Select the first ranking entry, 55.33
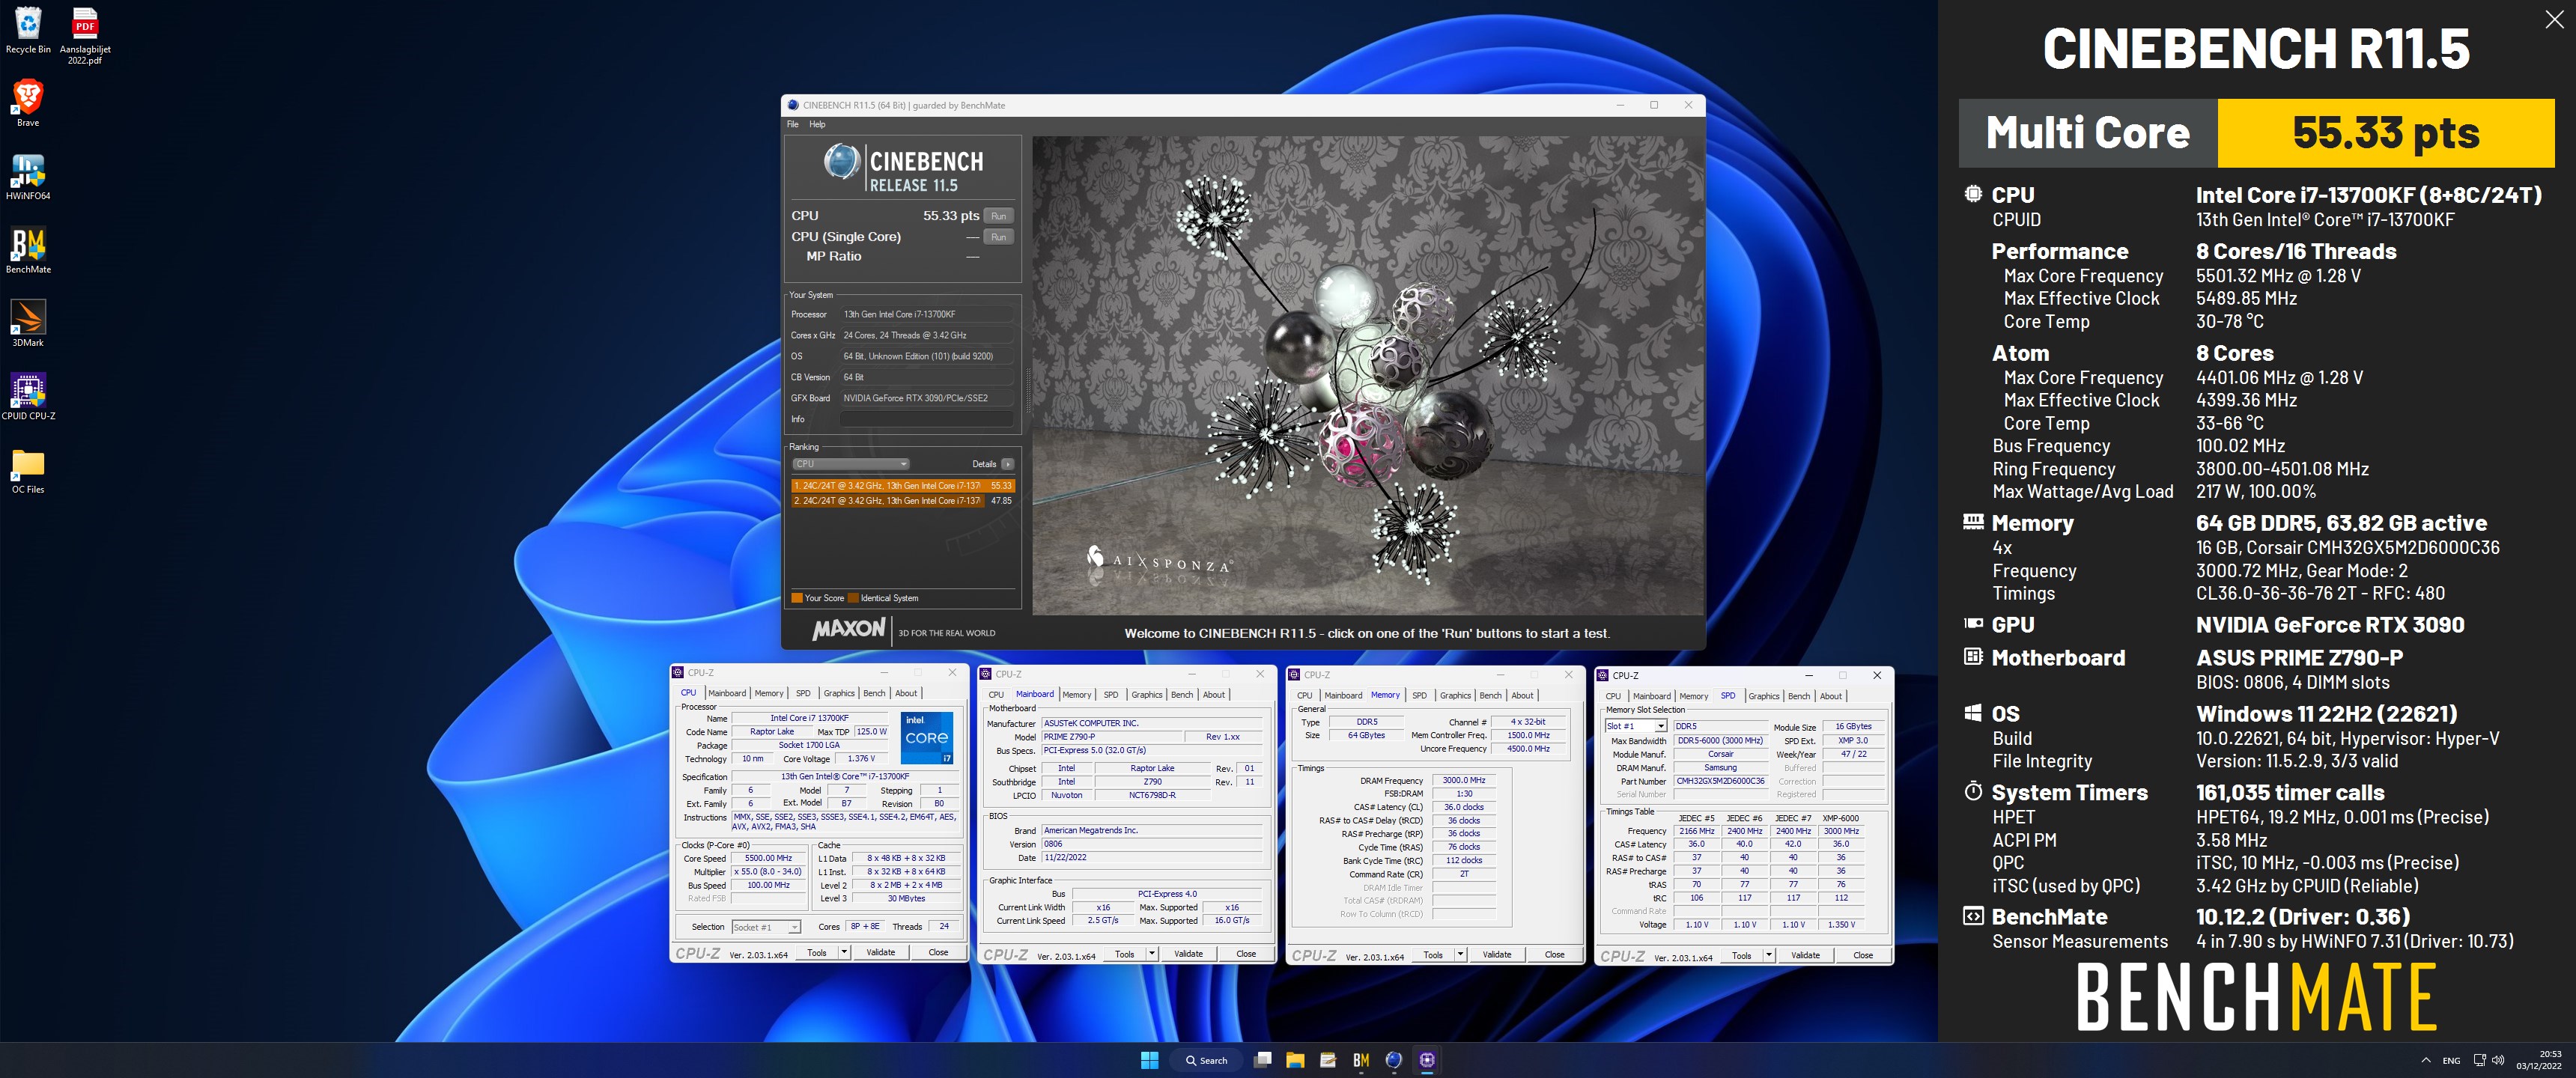The height and width of the screenshot is (1078, 2576). pos(903,485)
